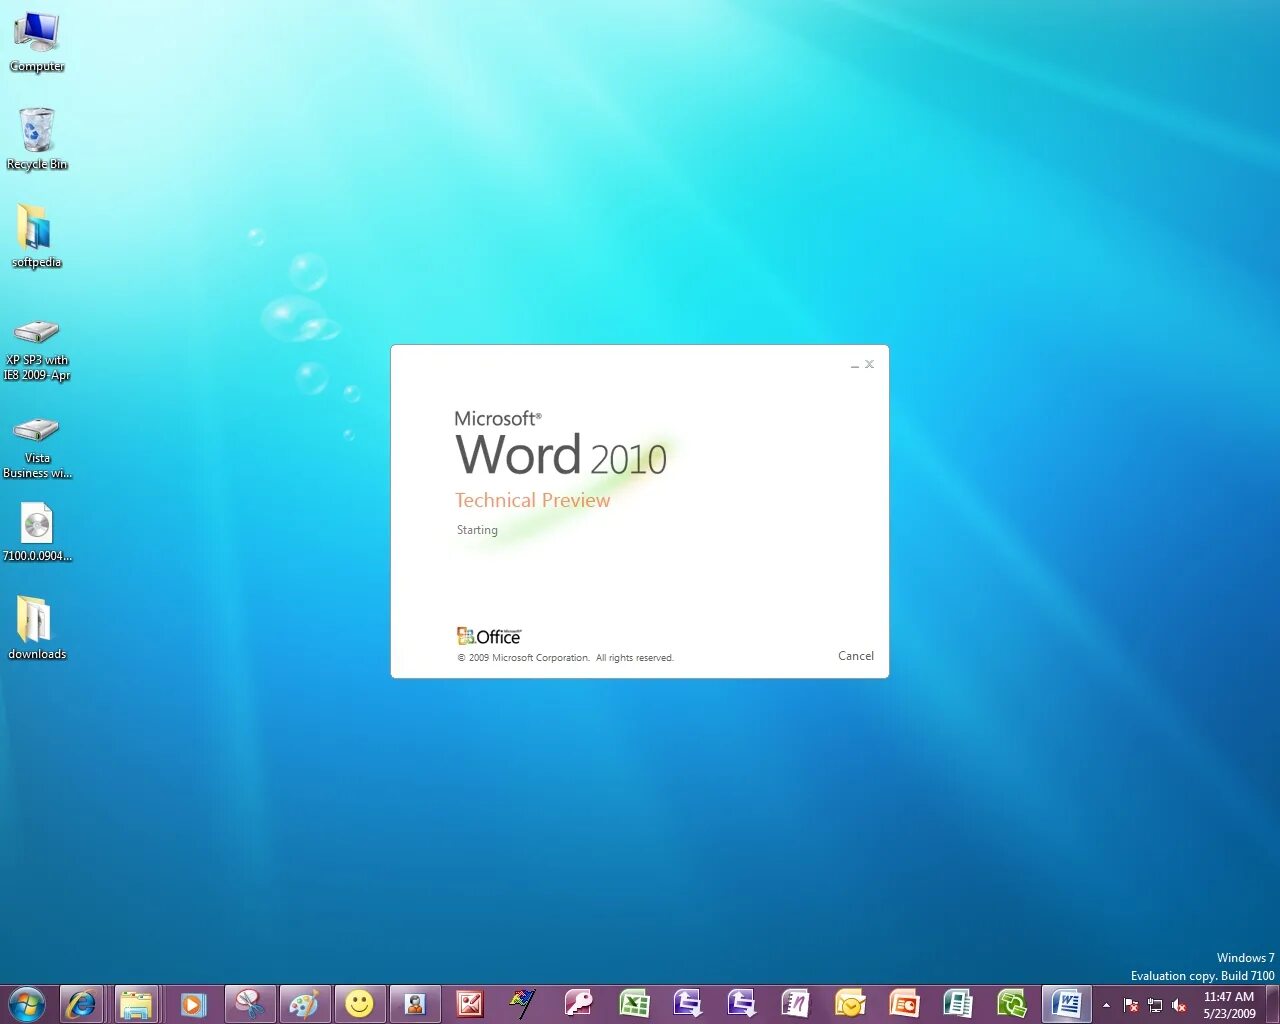
Task: Open the person portrait taskbar icon
Action: coord(414,1003)
